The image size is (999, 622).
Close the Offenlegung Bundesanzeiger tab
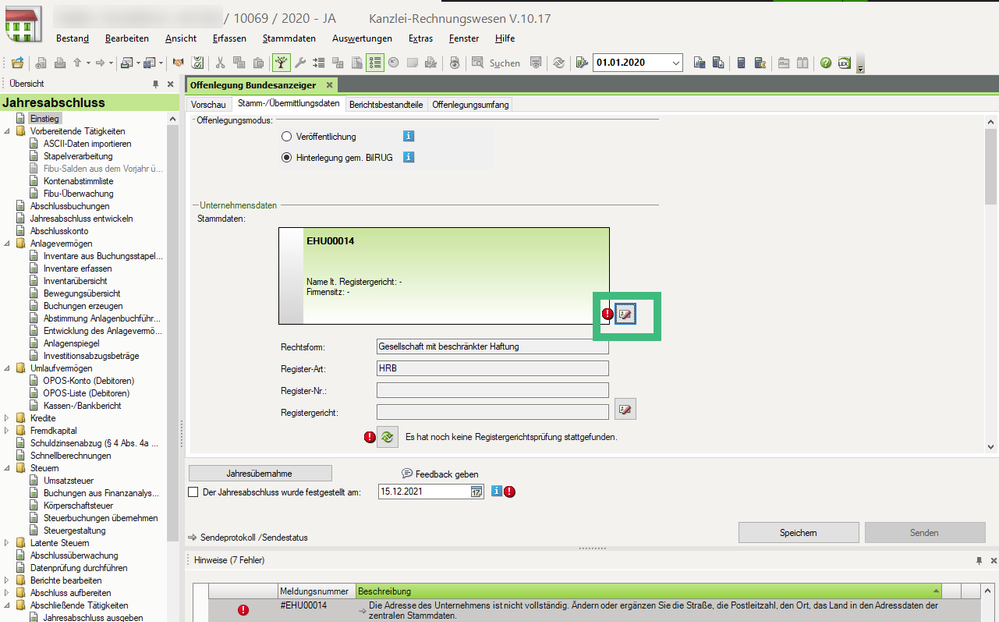pos(329,85)
